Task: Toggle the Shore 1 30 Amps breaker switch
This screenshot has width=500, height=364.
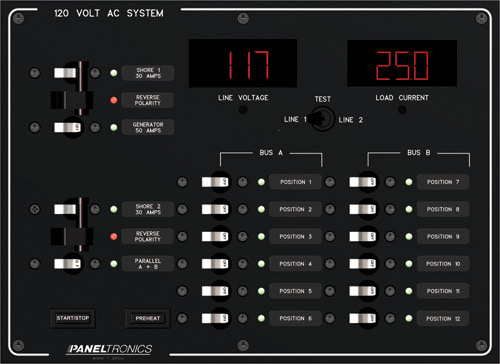Action: [66, 73]
